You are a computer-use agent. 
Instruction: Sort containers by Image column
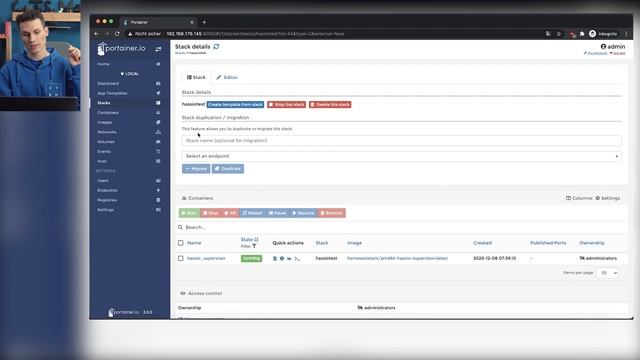click(x=354, y=243)
